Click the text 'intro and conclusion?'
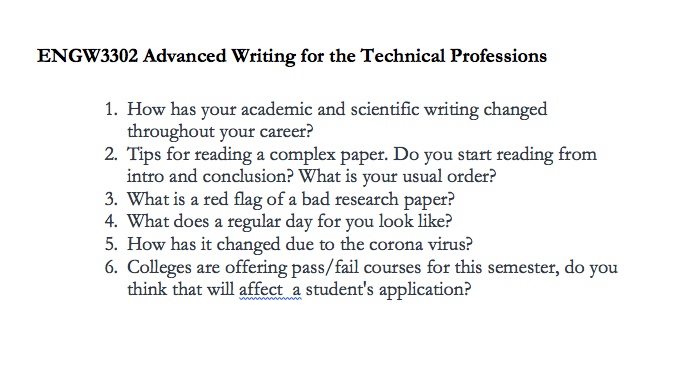The width and height of the screenshot is (678, 366). pos(210,177)
